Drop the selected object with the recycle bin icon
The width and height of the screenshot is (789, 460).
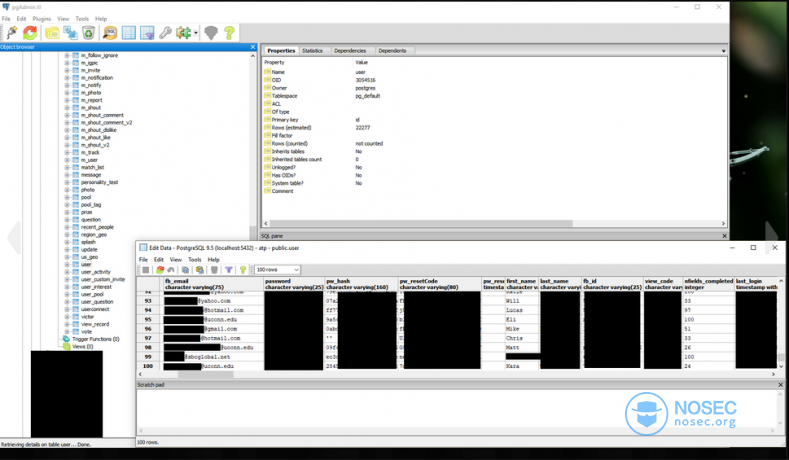[88, 33]
